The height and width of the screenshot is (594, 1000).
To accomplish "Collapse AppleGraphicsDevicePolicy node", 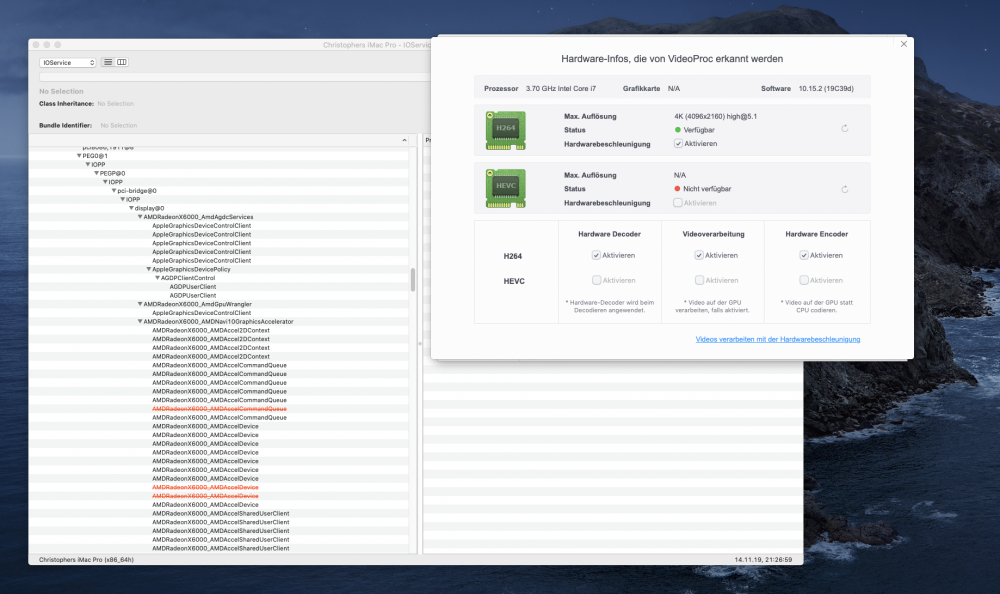I will [149, 269].
